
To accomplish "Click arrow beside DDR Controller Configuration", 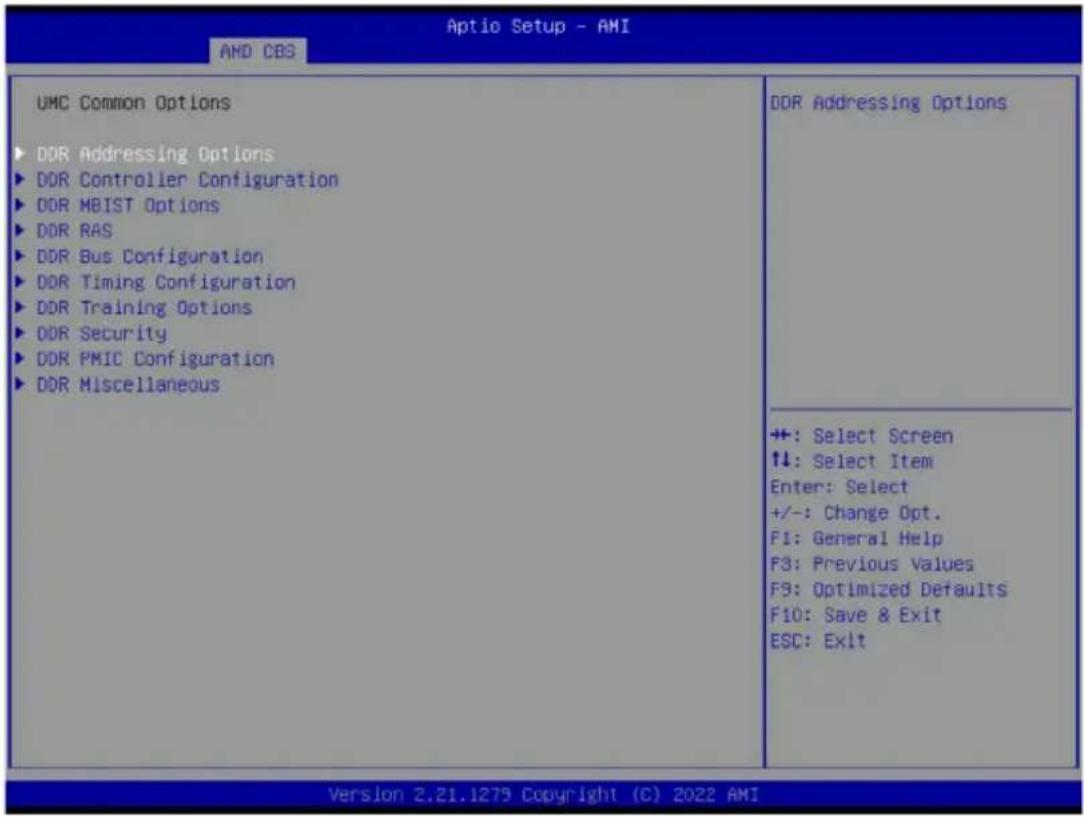I will coord(20,180).
